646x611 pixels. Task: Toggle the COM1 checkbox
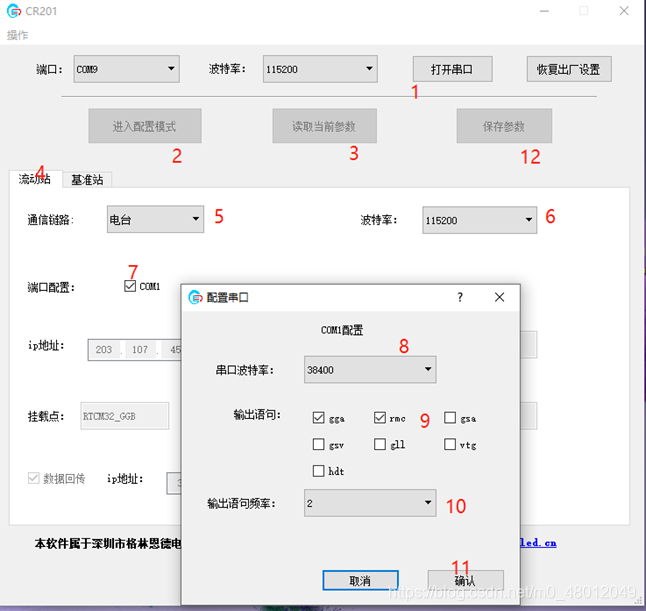pyautogui.click(x=130, y=286)
